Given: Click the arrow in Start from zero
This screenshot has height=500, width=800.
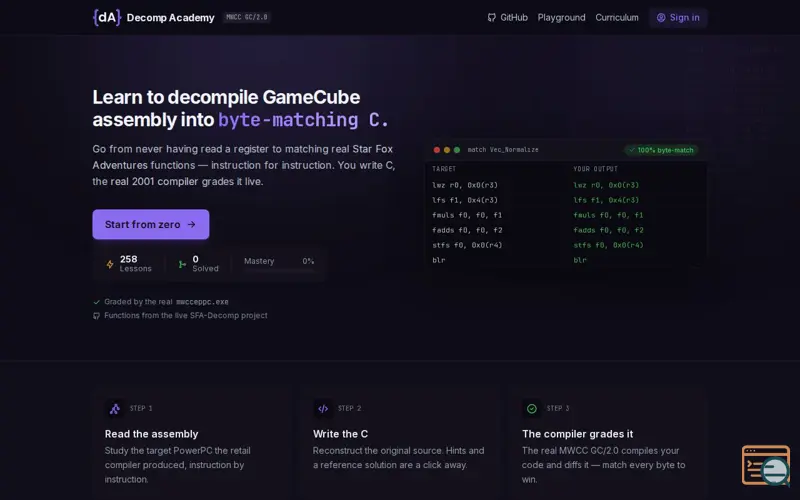Looking at the screenshot, I should (x=191, y=224).
